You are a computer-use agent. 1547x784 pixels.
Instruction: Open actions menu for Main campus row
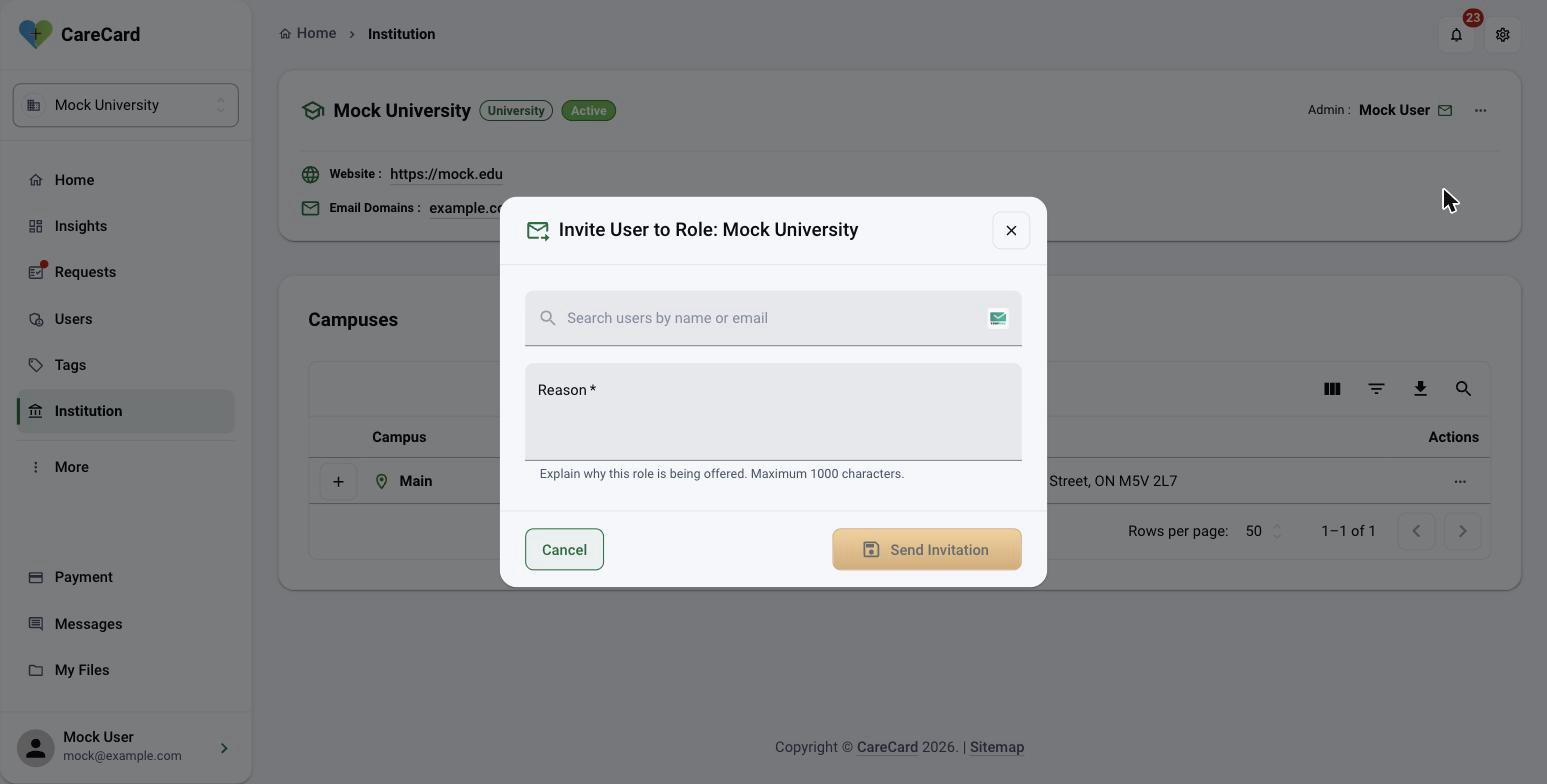point(1460,481)
